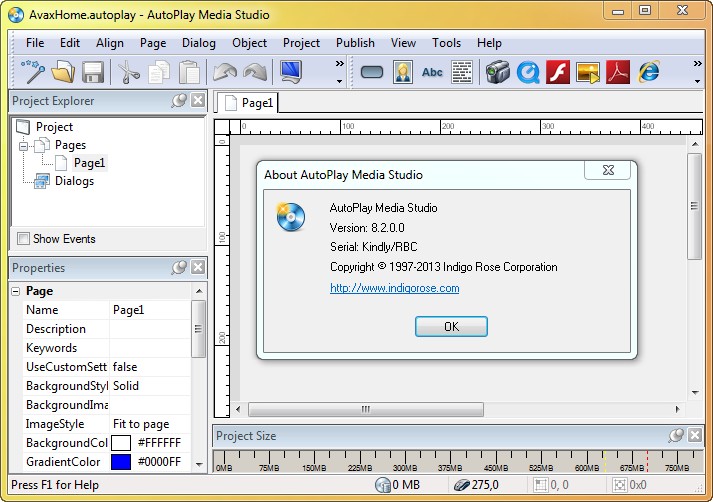Open the Tools menu
The width and height of the screenshot is (713, 502).
pos(446,43)
